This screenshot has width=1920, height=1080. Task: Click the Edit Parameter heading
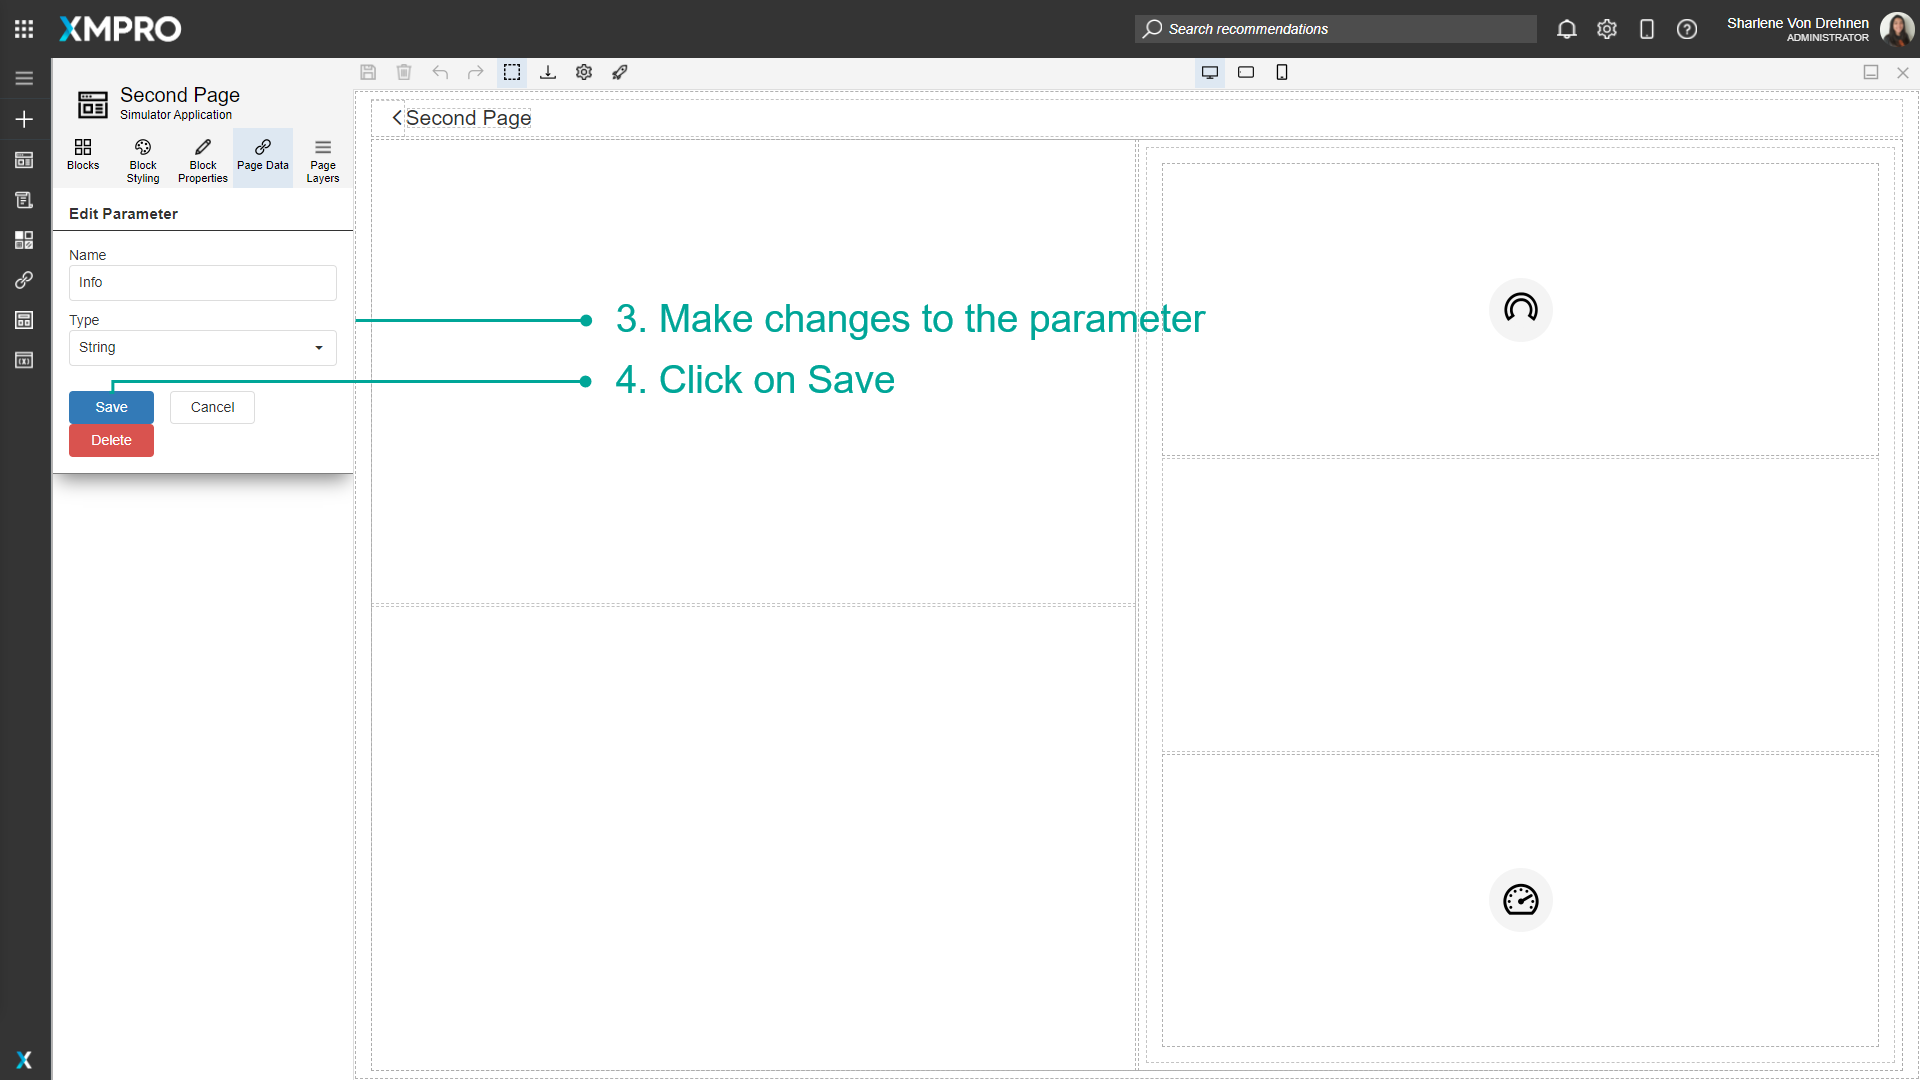coord(123,214)
